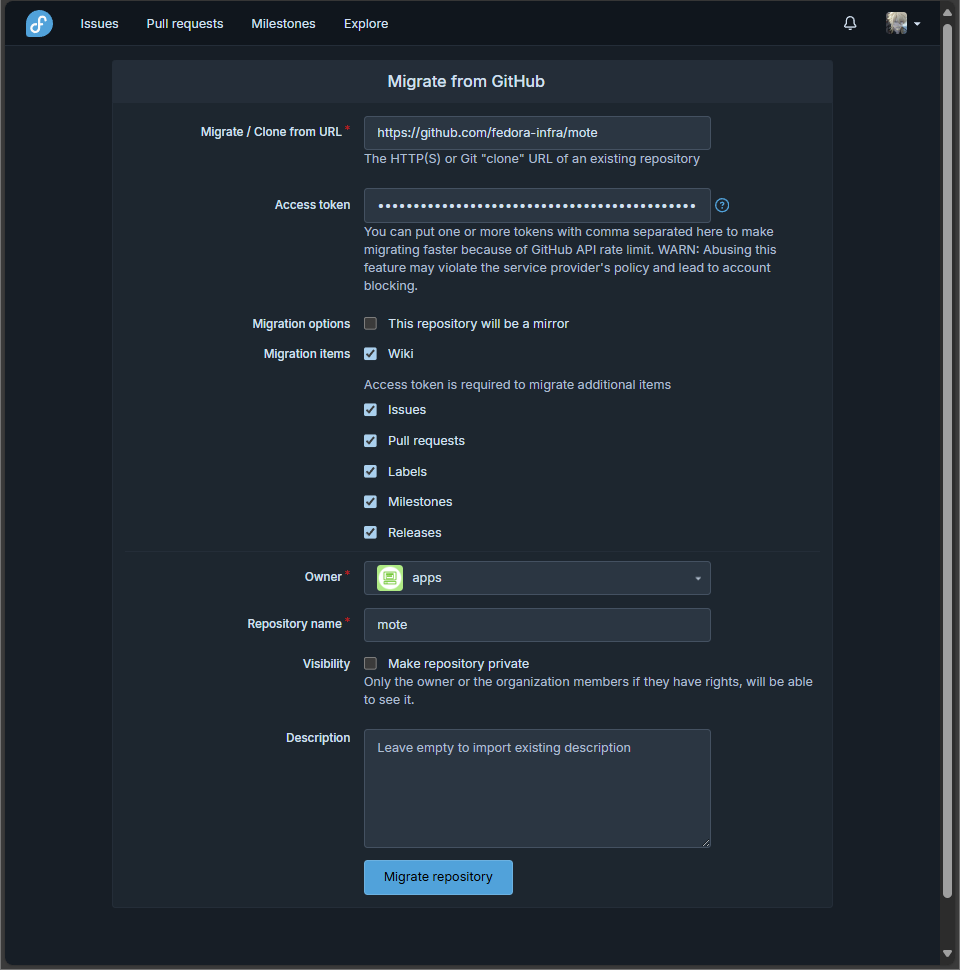This screenshot has width=960, height=970.
Task: Click the page vertical scrollbar
Action: coord(947,460)
